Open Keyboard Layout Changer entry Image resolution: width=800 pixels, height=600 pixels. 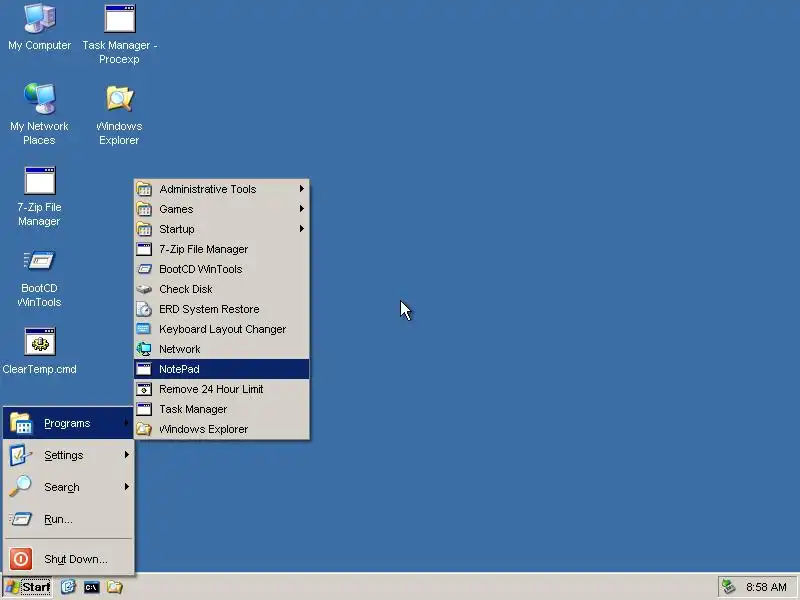pos(221,329)
